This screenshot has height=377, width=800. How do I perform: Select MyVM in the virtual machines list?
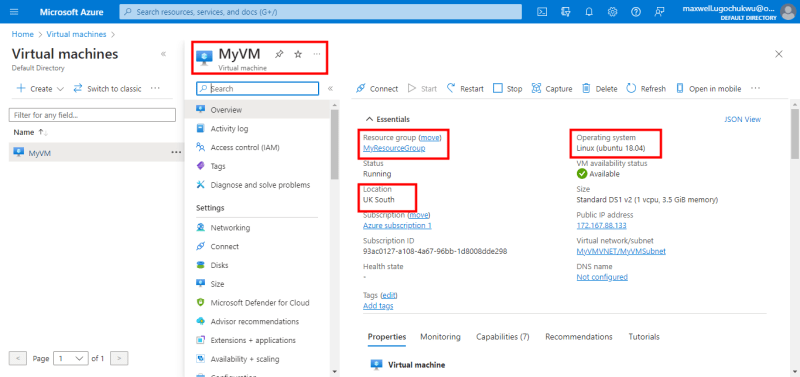click(x=39, y=153)
